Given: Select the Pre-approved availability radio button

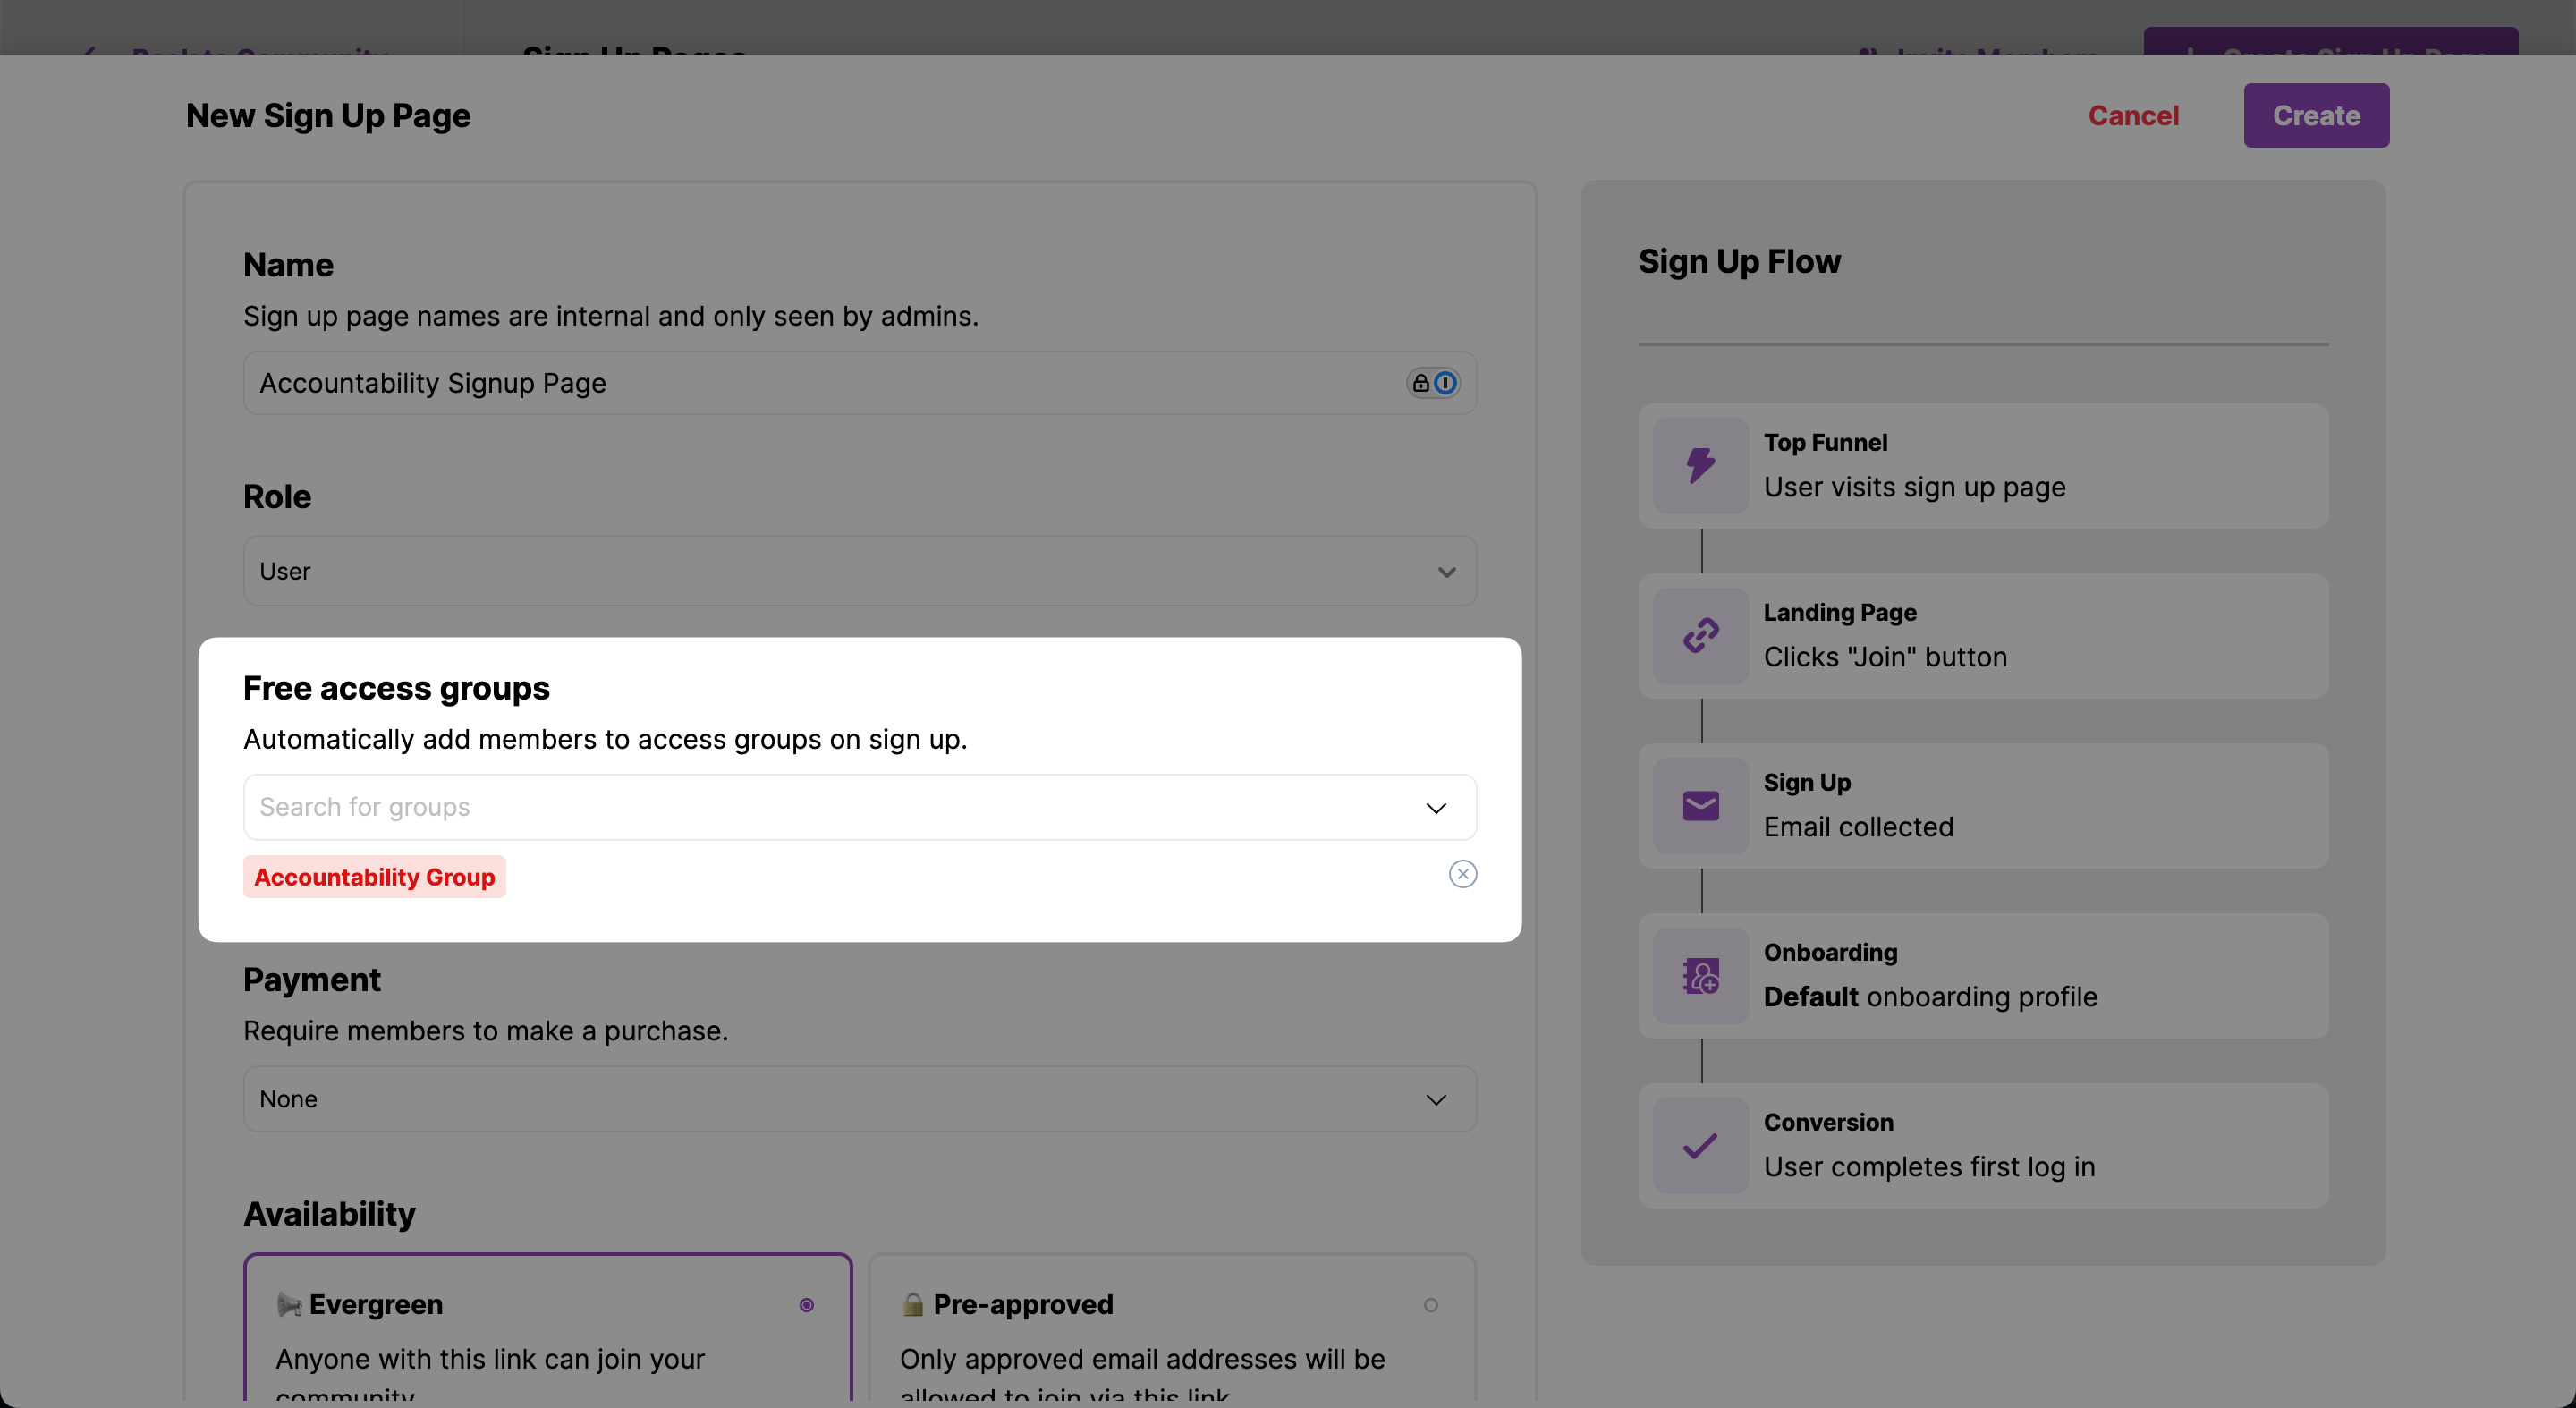Looking at the screenshot, I should pos(1430,1305).
